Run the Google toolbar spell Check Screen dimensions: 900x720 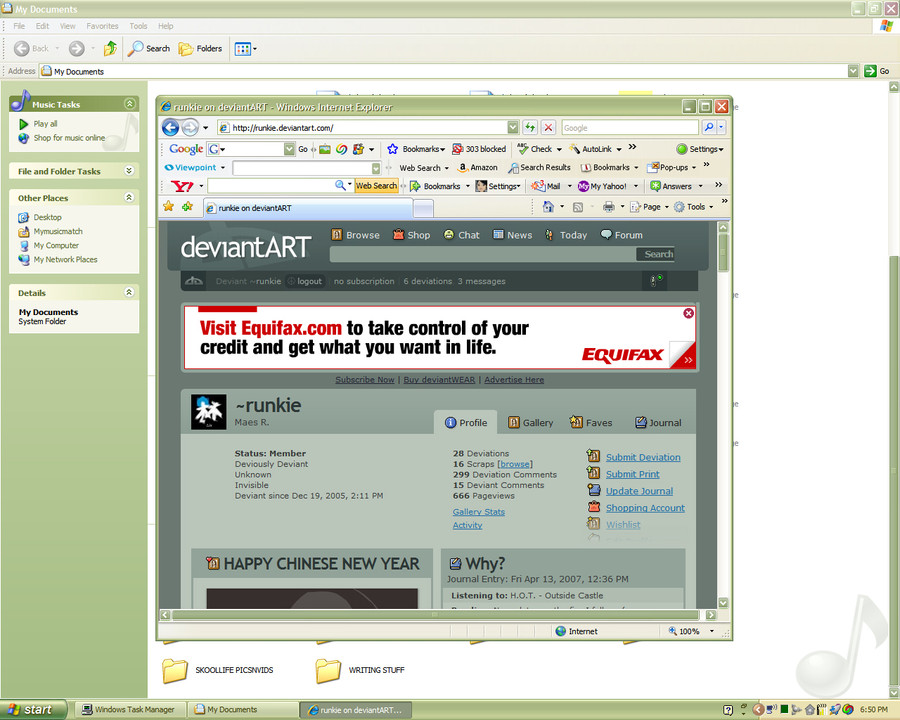coord(535,149)
